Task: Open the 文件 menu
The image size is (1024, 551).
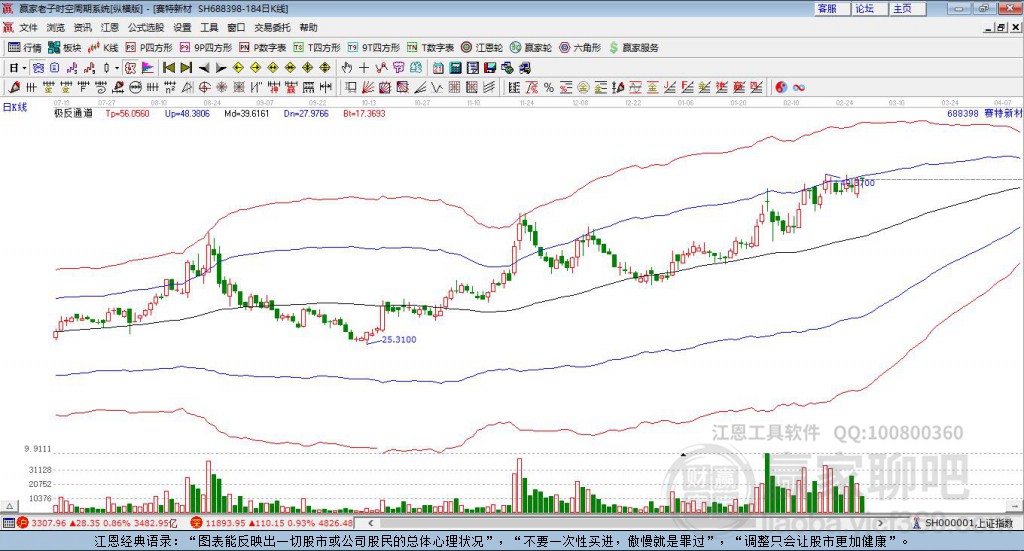Action: pos(29,27)
